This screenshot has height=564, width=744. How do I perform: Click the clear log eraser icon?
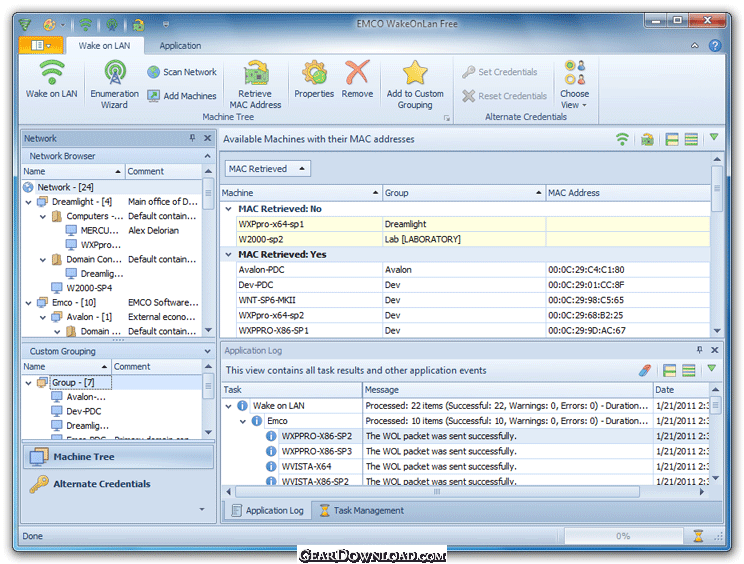click(x=645, y=370)
